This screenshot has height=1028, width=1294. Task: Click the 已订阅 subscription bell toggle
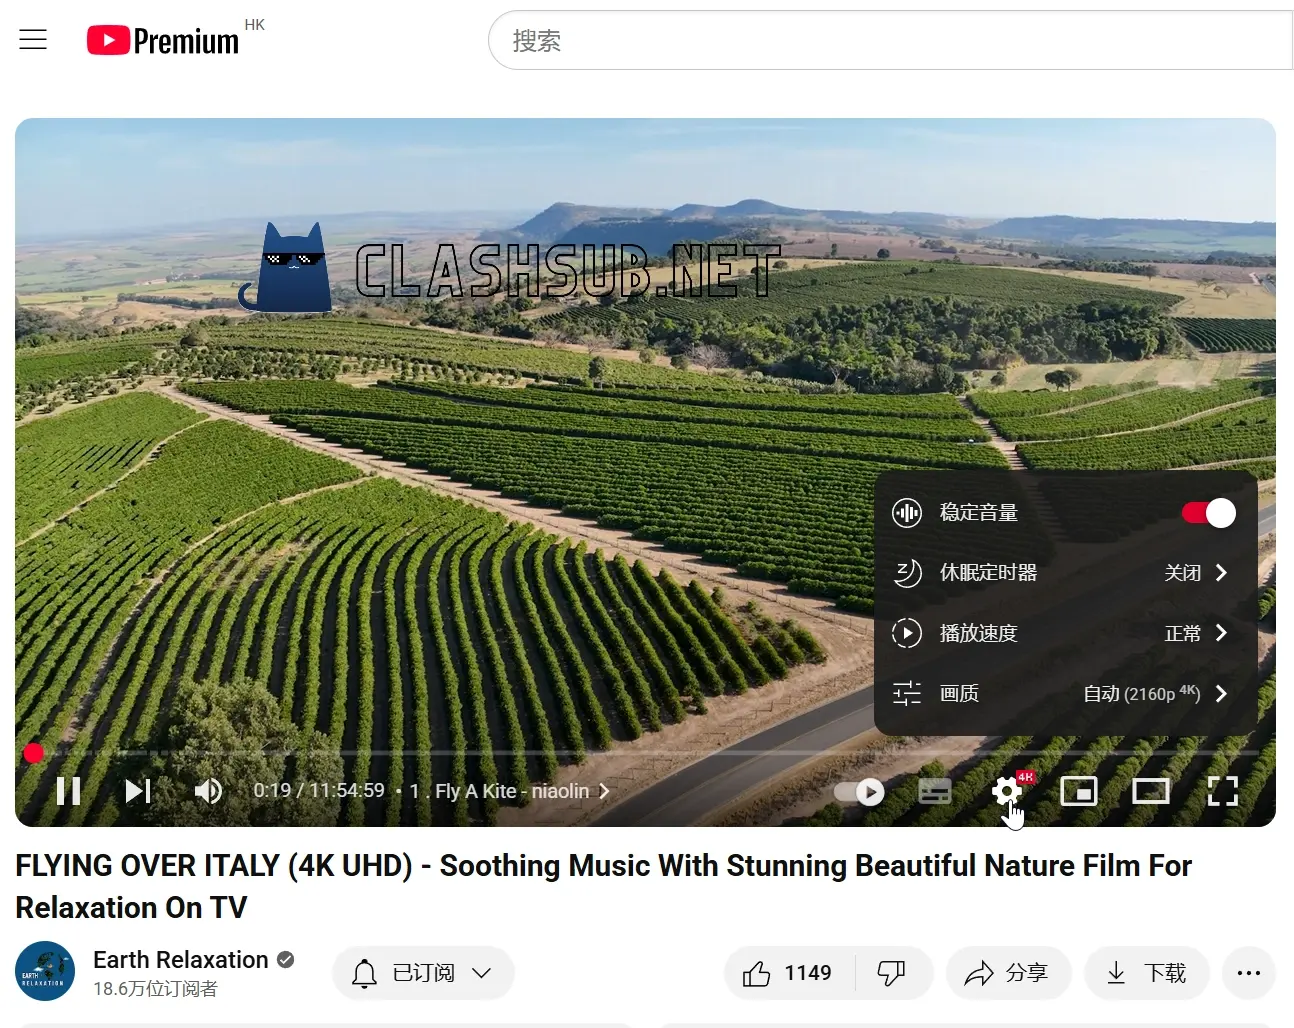pyautogui.click(x=422, y=972)
